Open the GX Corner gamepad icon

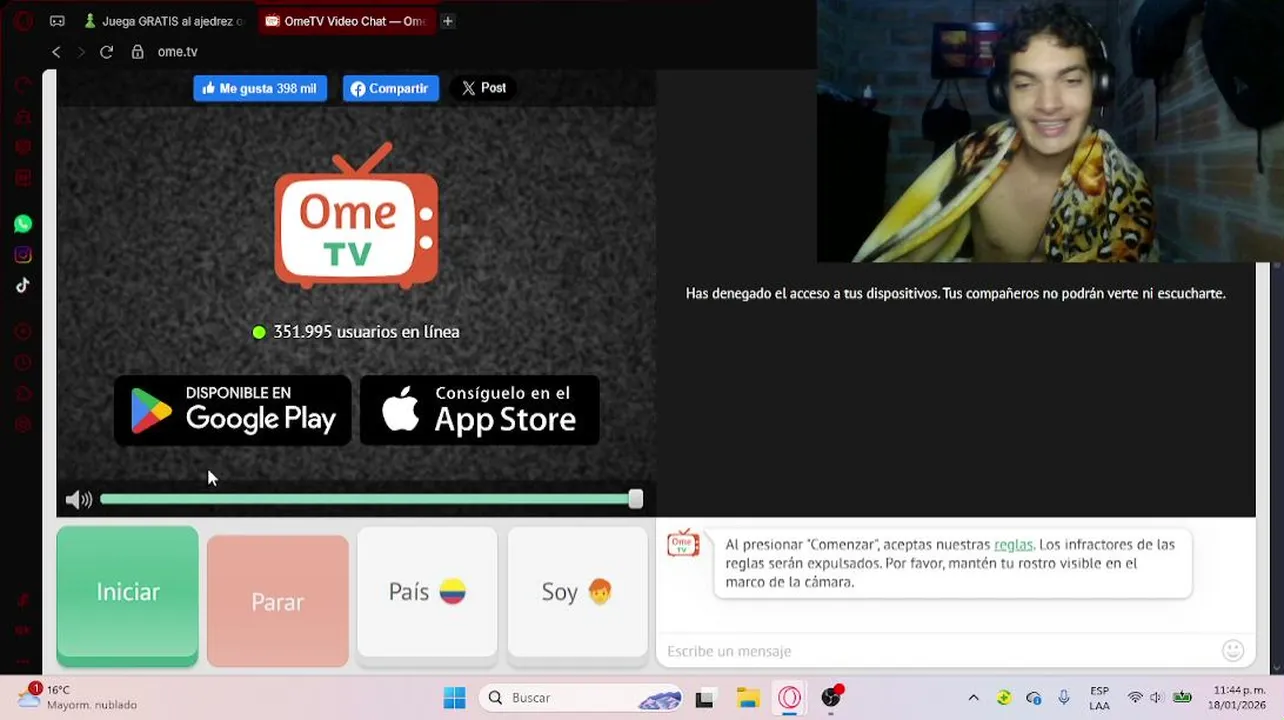click(x=57, y=21)
